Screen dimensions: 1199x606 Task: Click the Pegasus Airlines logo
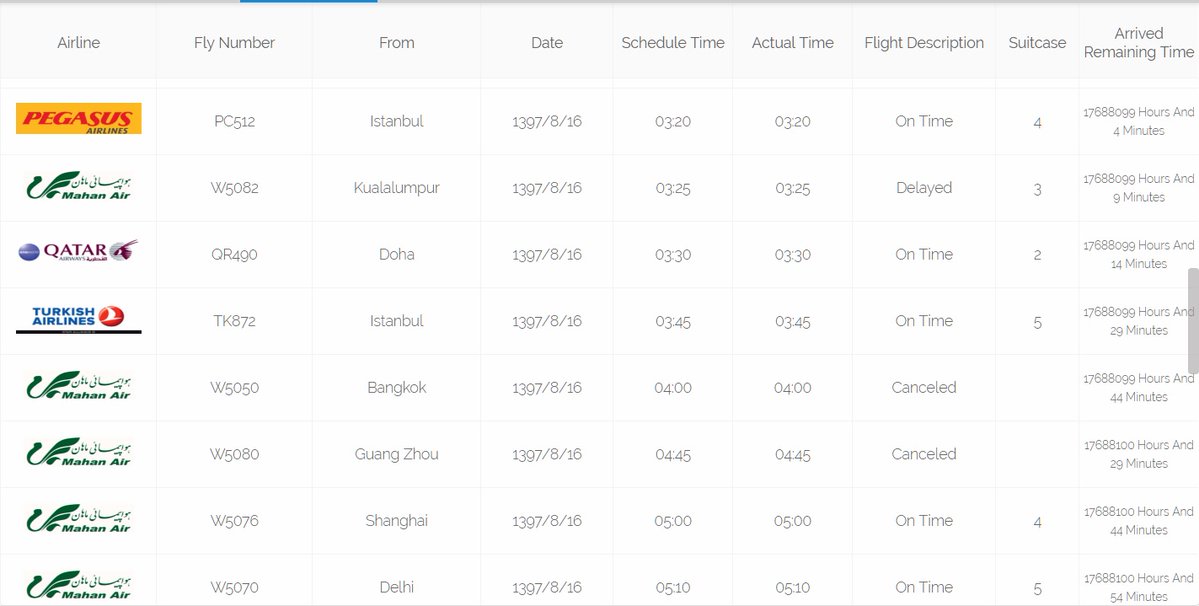point(79,119)
